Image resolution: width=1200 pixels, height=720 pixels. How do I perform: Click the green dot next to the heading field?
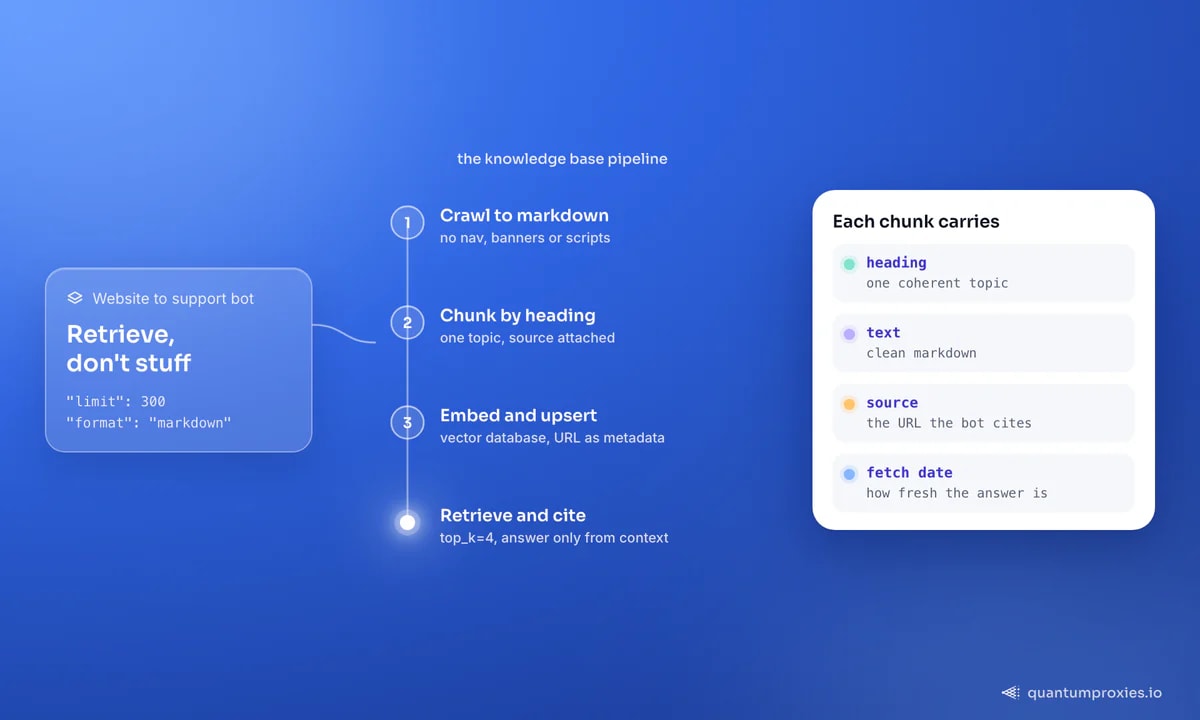point(849,264)
